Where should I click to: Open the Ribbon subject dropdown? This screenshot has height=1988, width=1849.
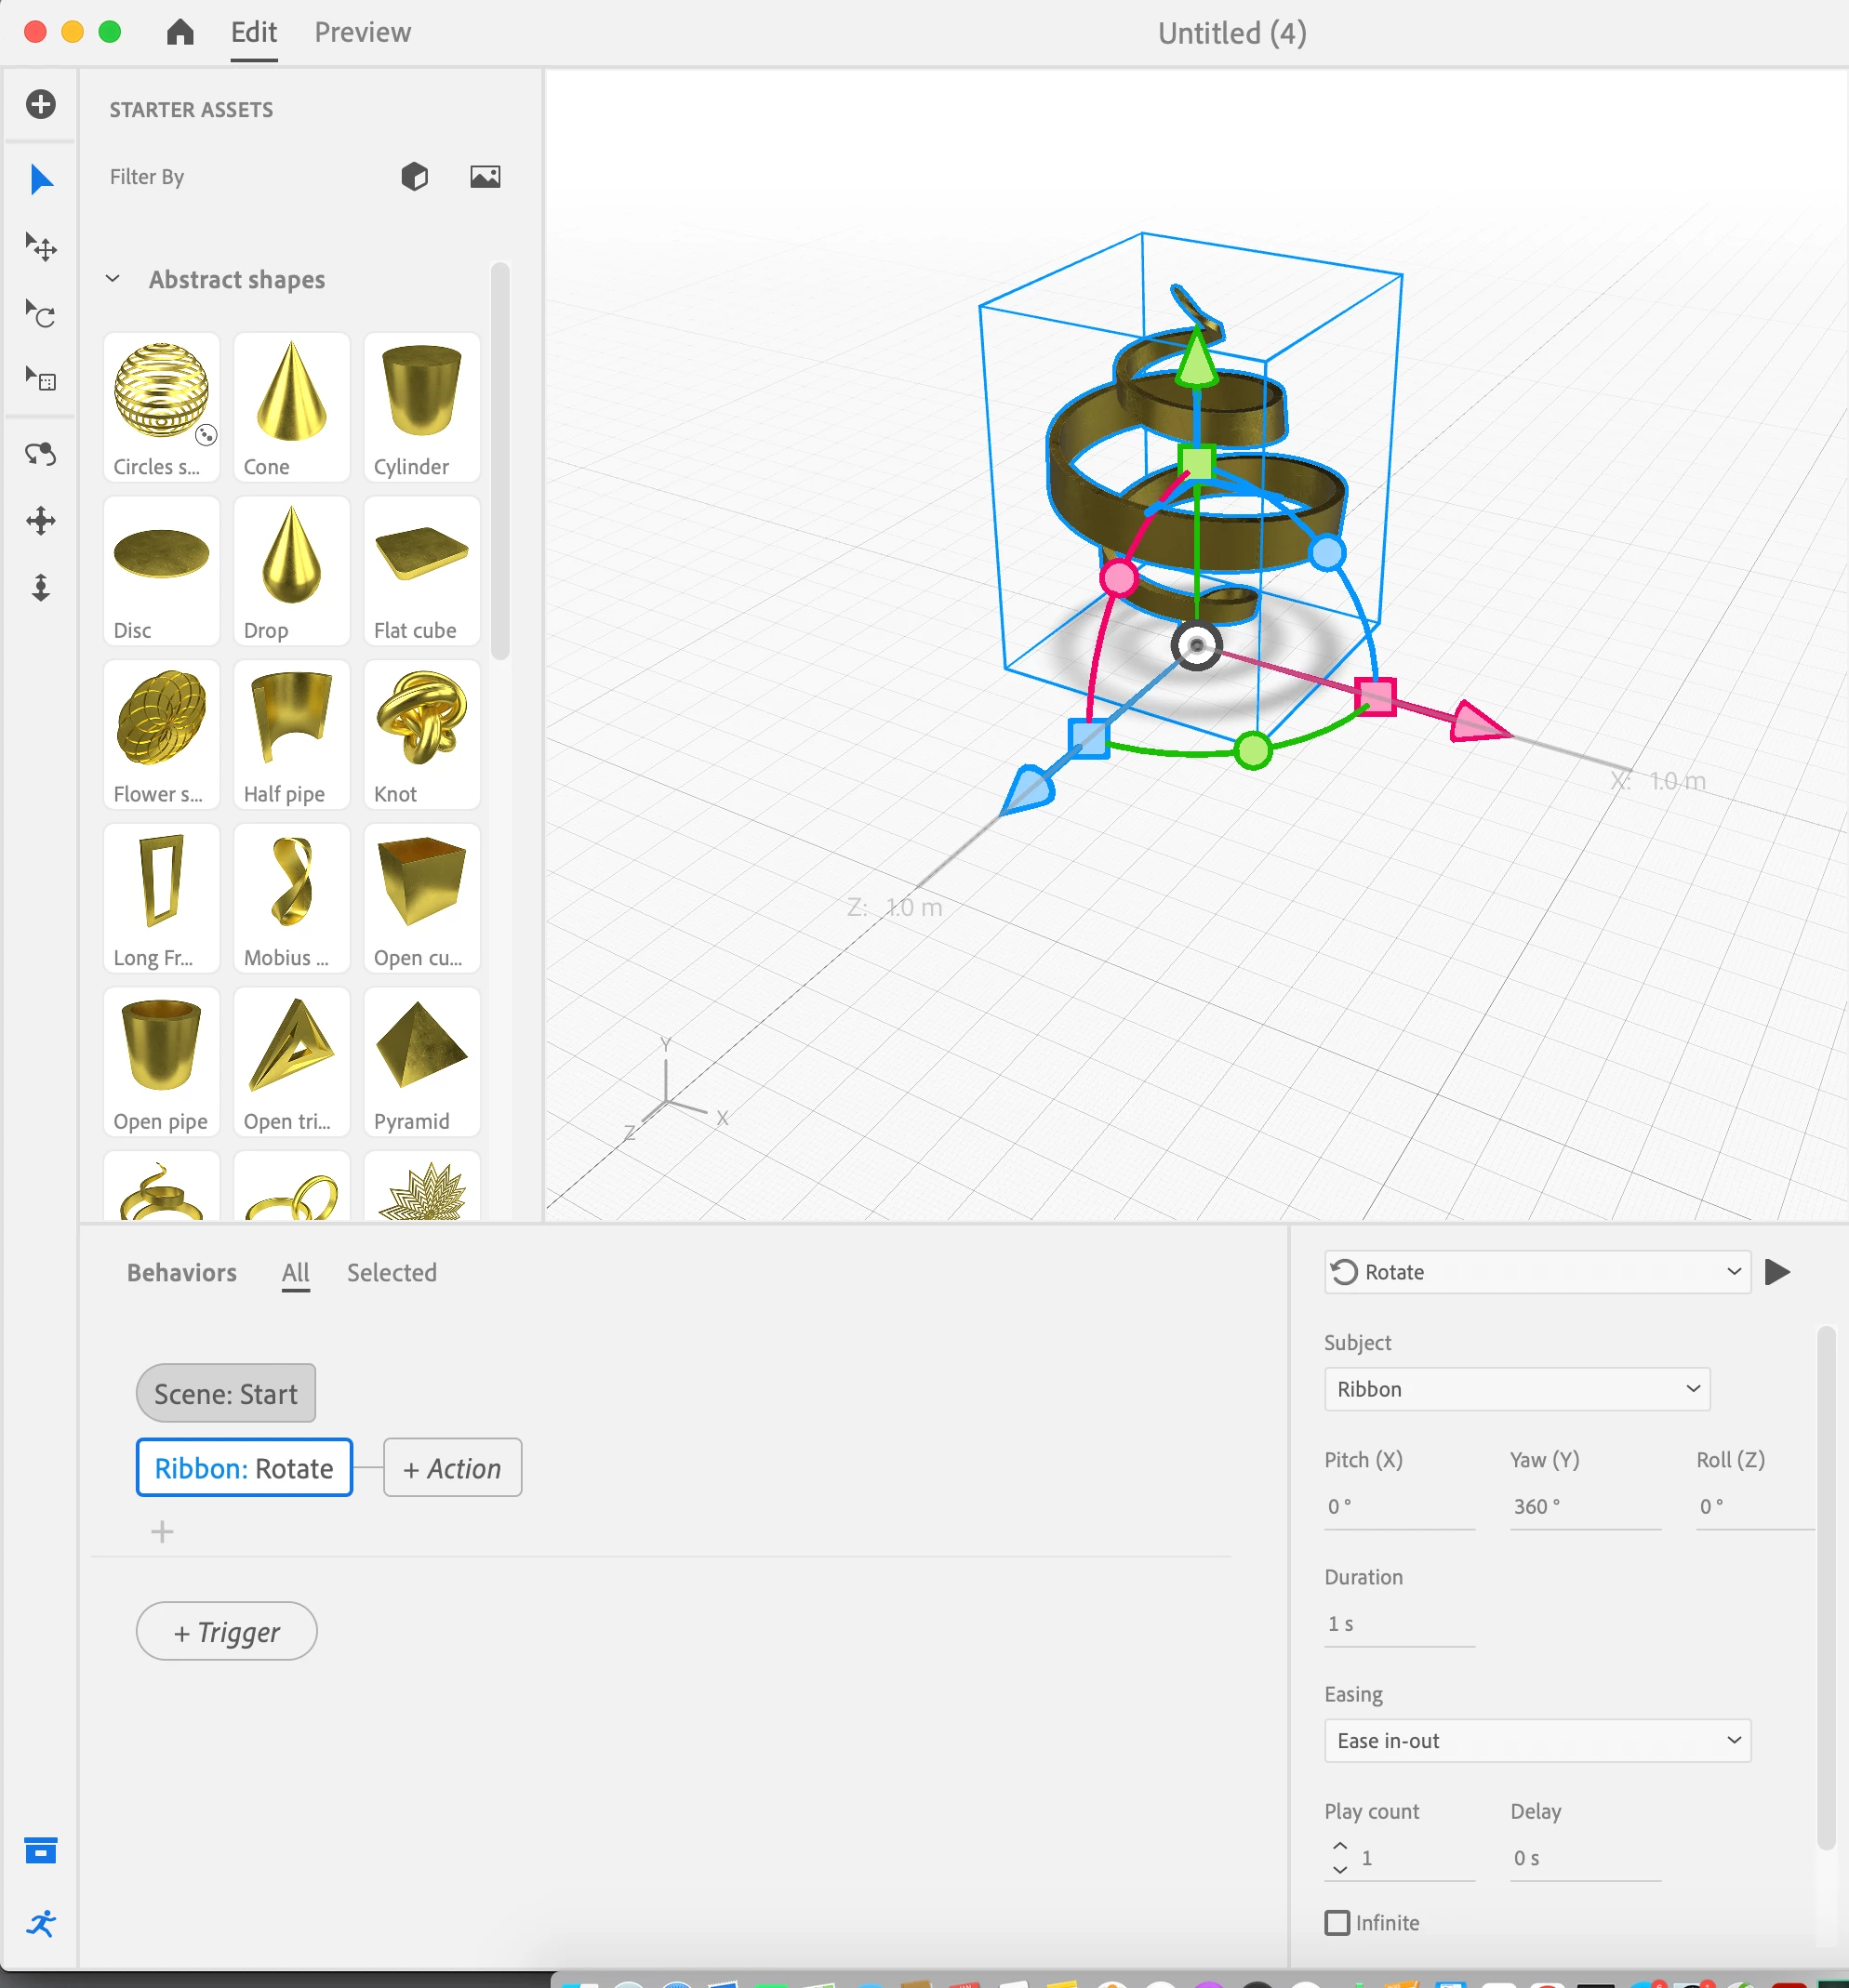1516,1389
